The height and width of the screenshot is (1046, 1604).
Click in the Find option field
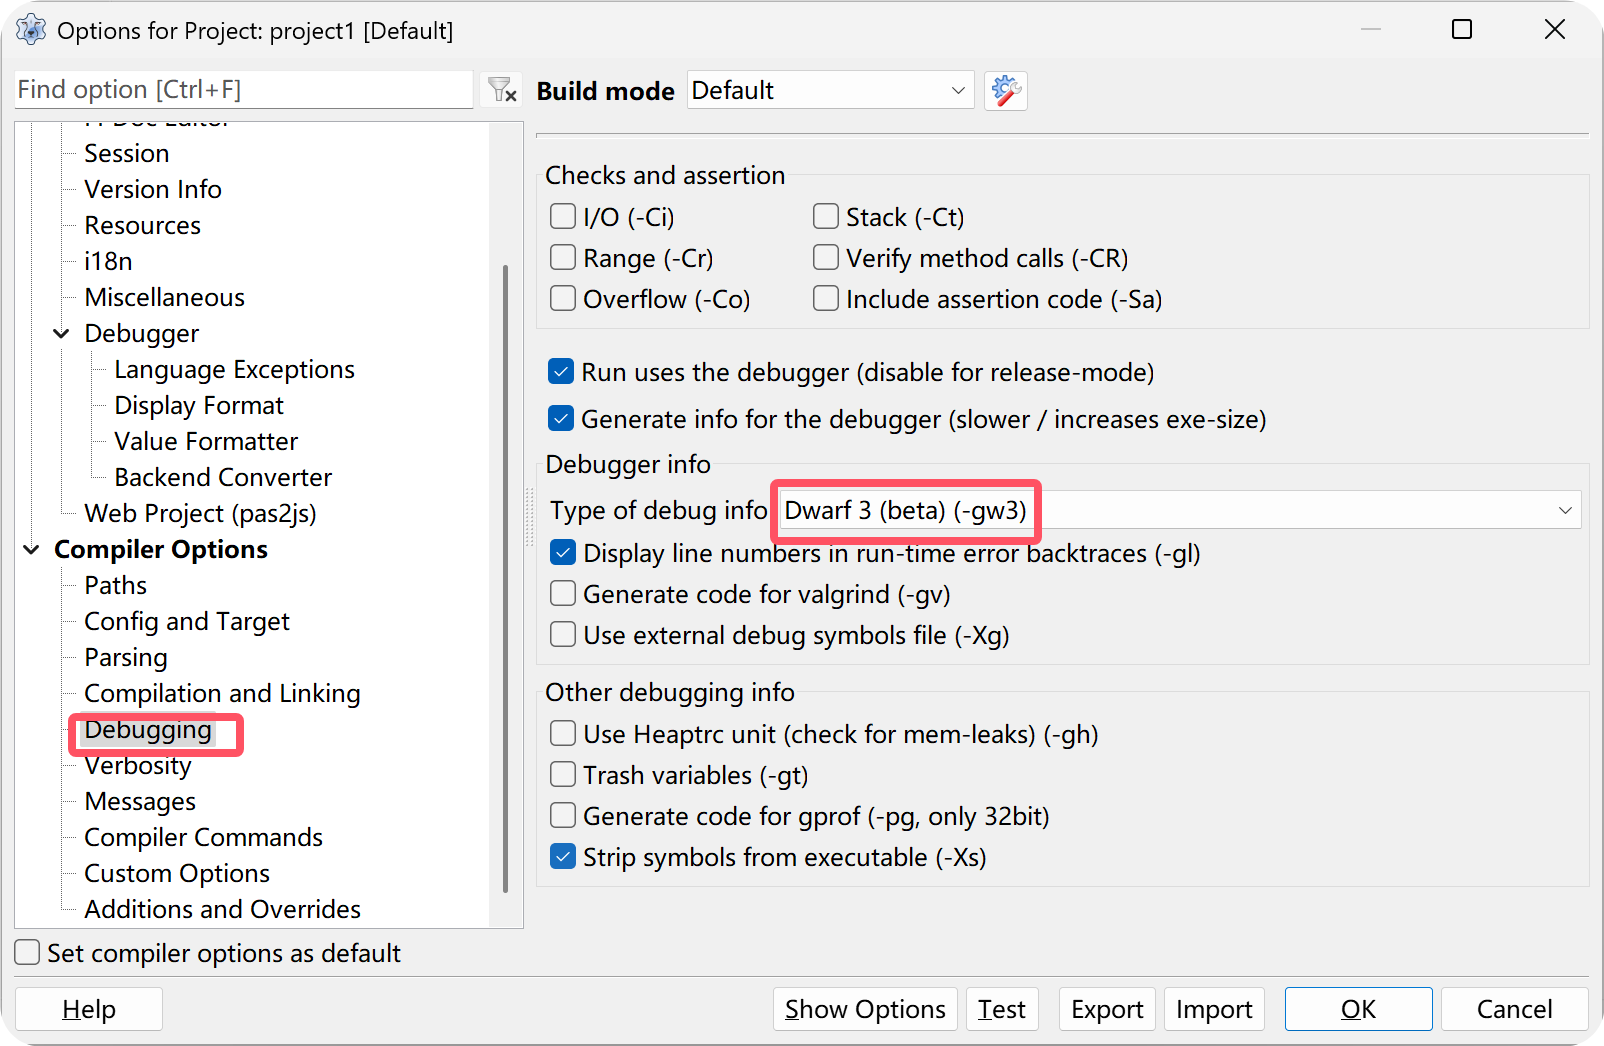pyautogui.click(x=243, y=90)
